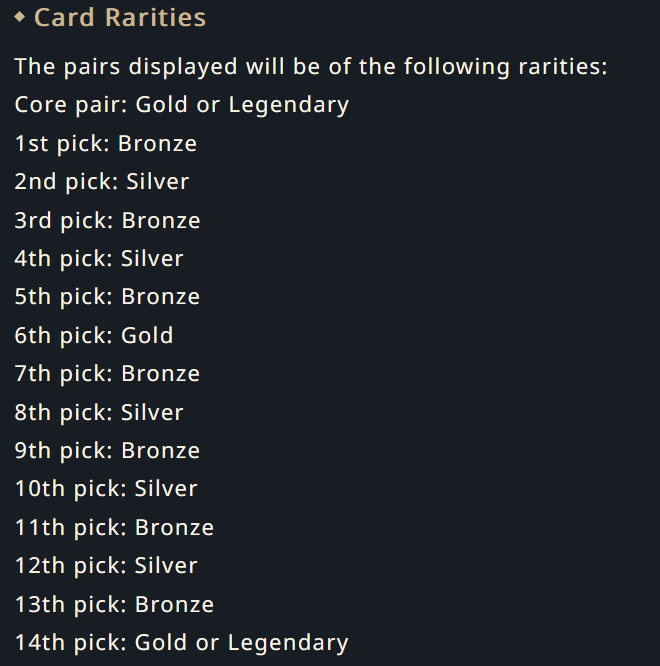The image size is (660, 666).
Task: Select the 9th pick: Bronze entry
Action: pos(107,451)
